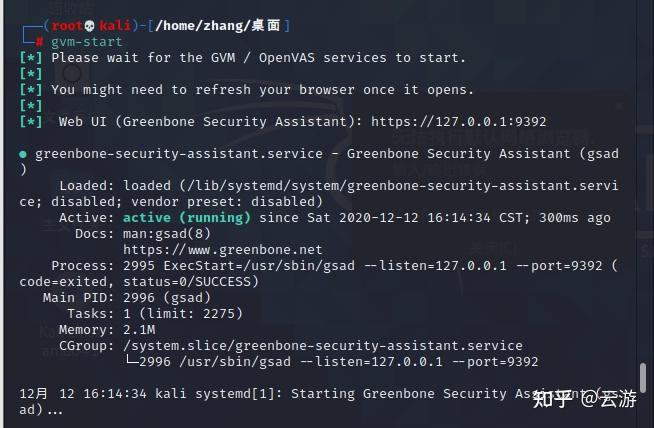
Task: Click the @云游 watermark username
Action: (x=617, y=399)
